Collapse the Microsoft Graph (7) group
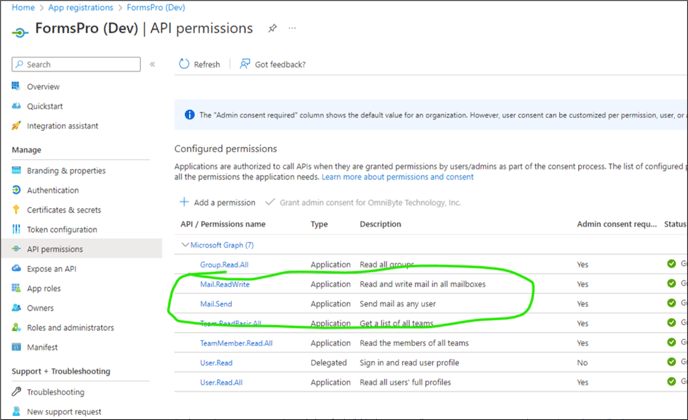 (x=186, y=245)
